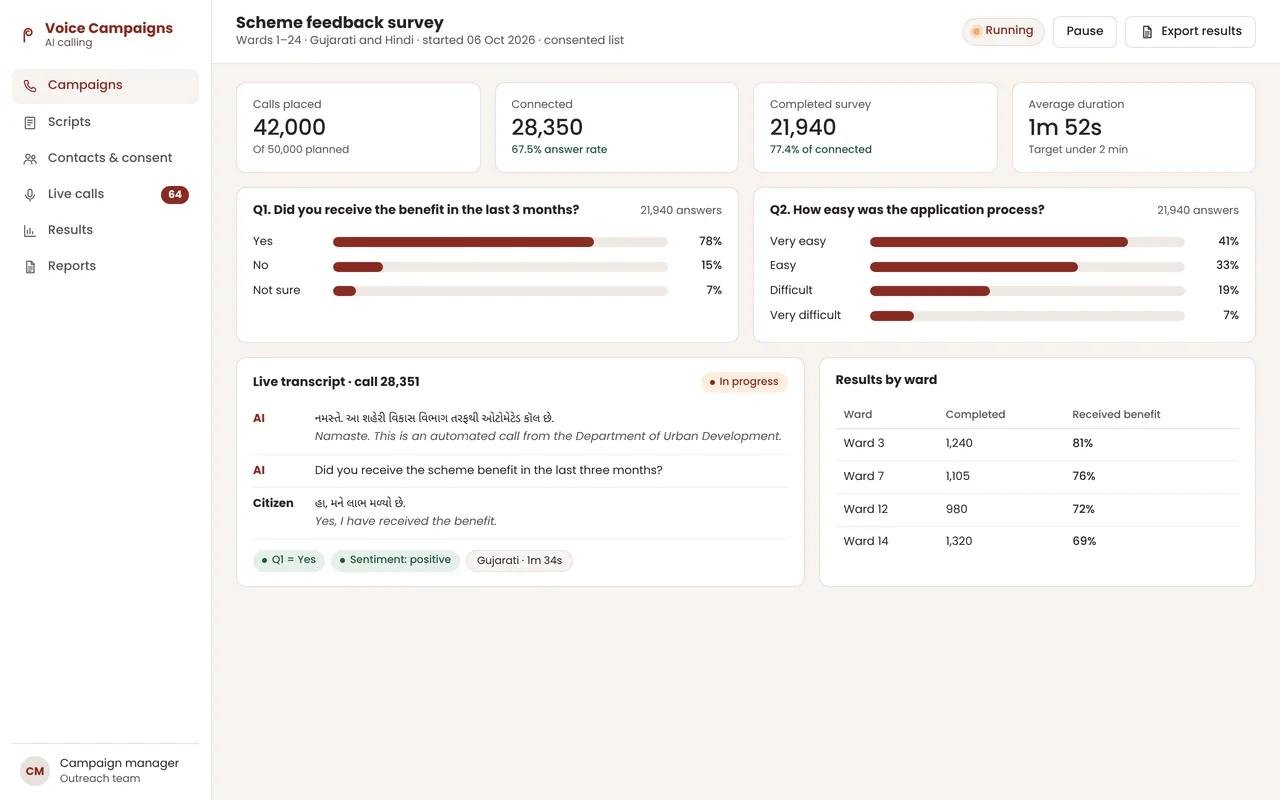Click the Contacts & consent people icon
The image size is (1280, 800).
[x=30, y=158]
